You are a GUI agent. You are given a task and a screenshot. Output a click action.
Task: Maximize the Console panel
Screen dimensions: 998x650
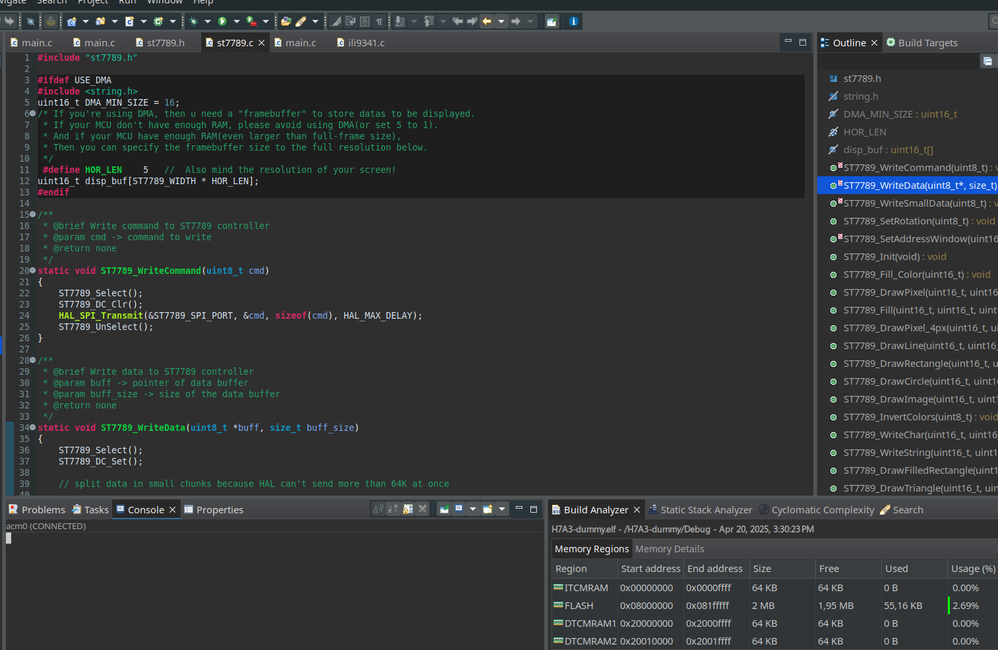tap(534, 509)
